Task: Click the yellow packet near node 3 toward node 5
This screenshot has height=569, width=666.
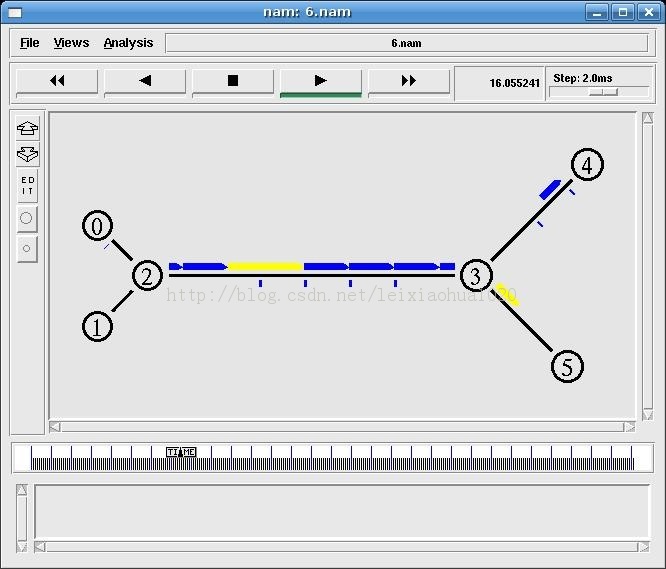Action: point(508,294)
